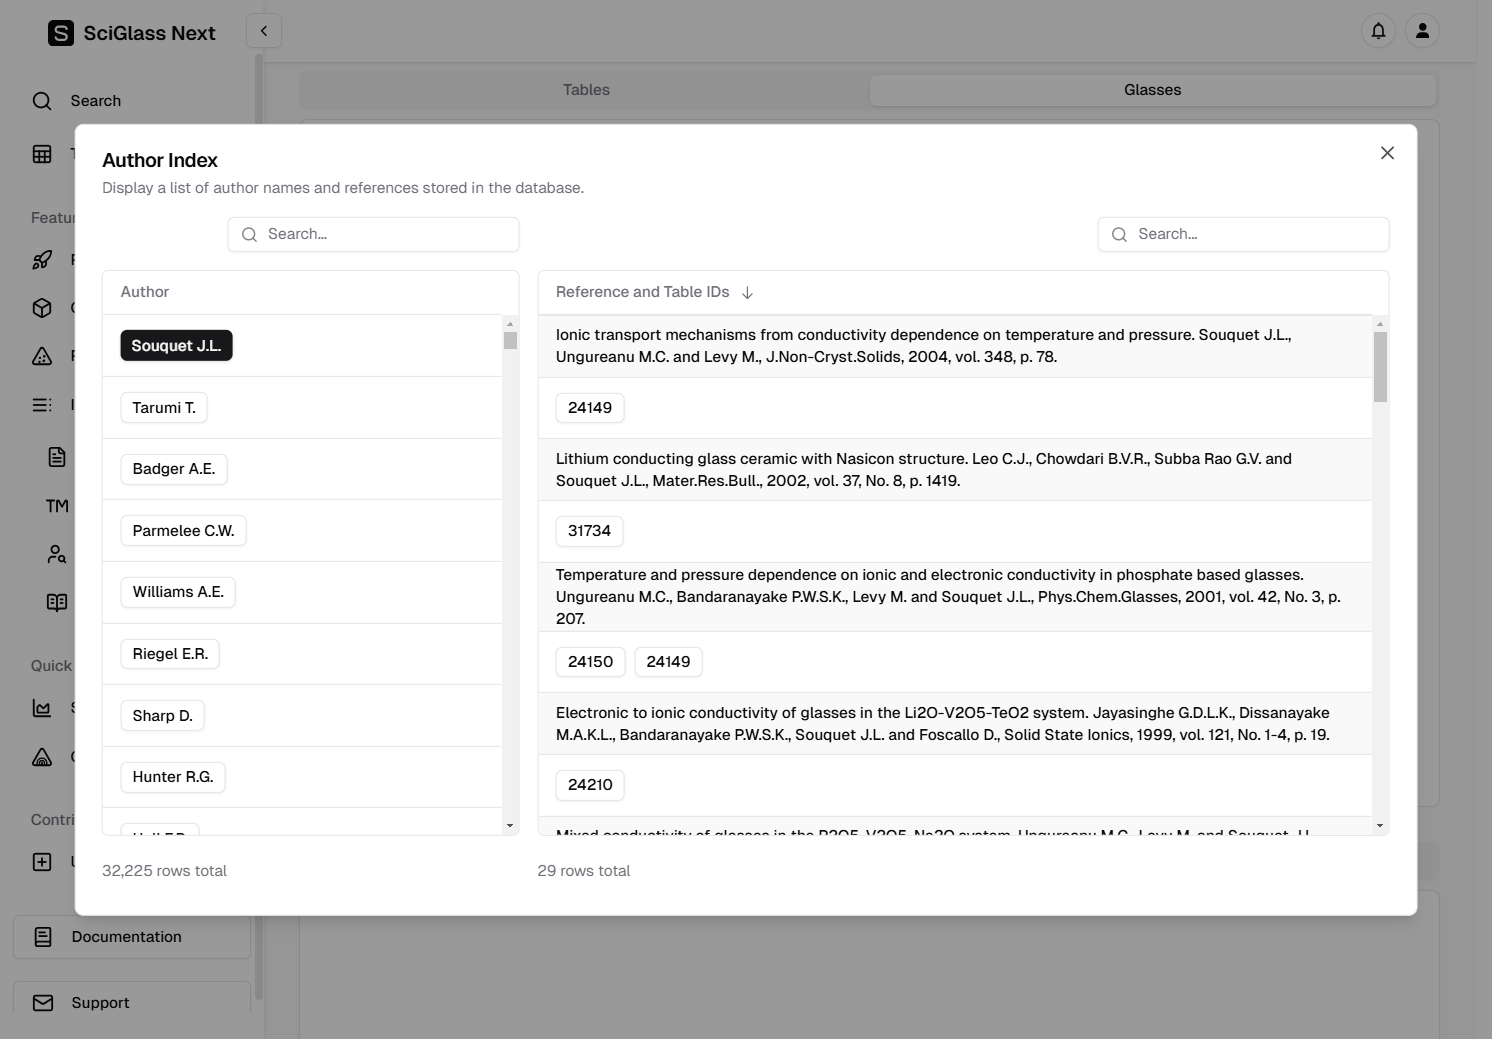Click the notifications bell icon

click(x=1378, y=31)
